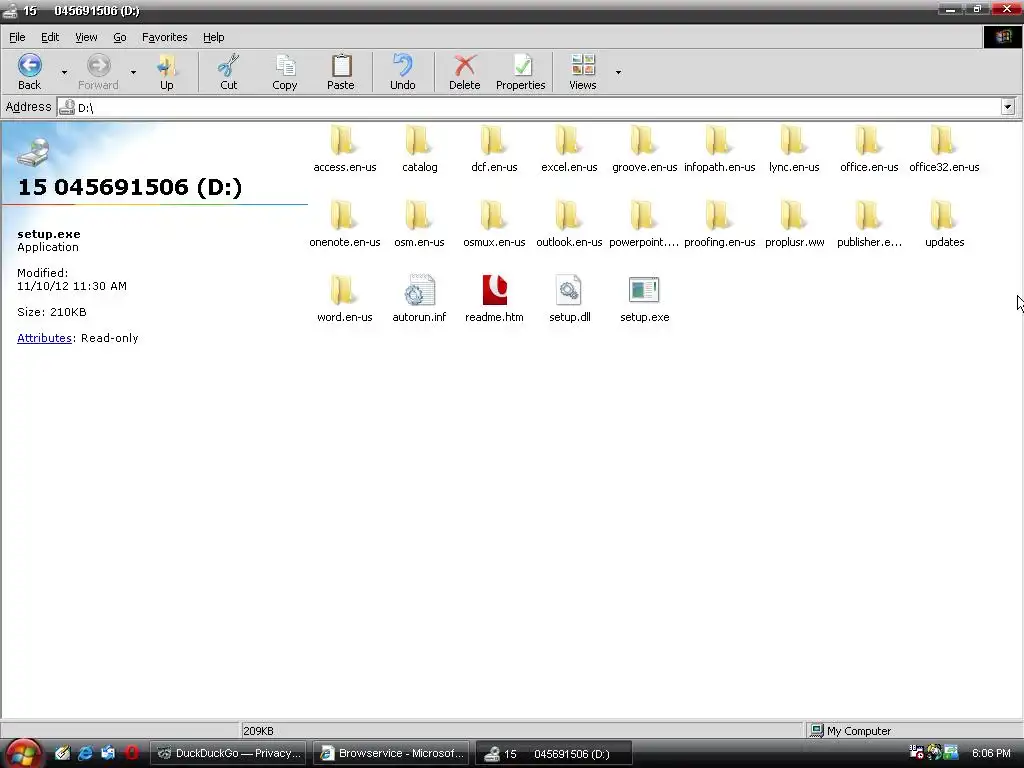The height and width of the screenshot is (768, 1024).
Task: Expand the address bar dropdown
Action: (x=1008, y=107)
